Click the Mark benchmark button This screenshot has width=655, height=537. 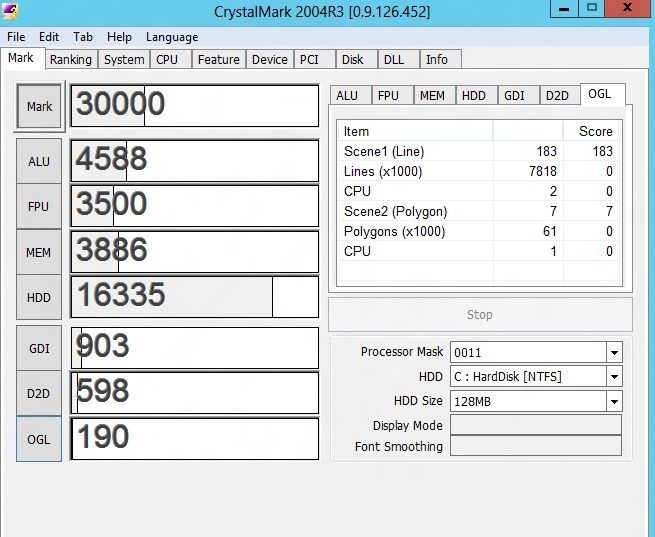(39, 106)
